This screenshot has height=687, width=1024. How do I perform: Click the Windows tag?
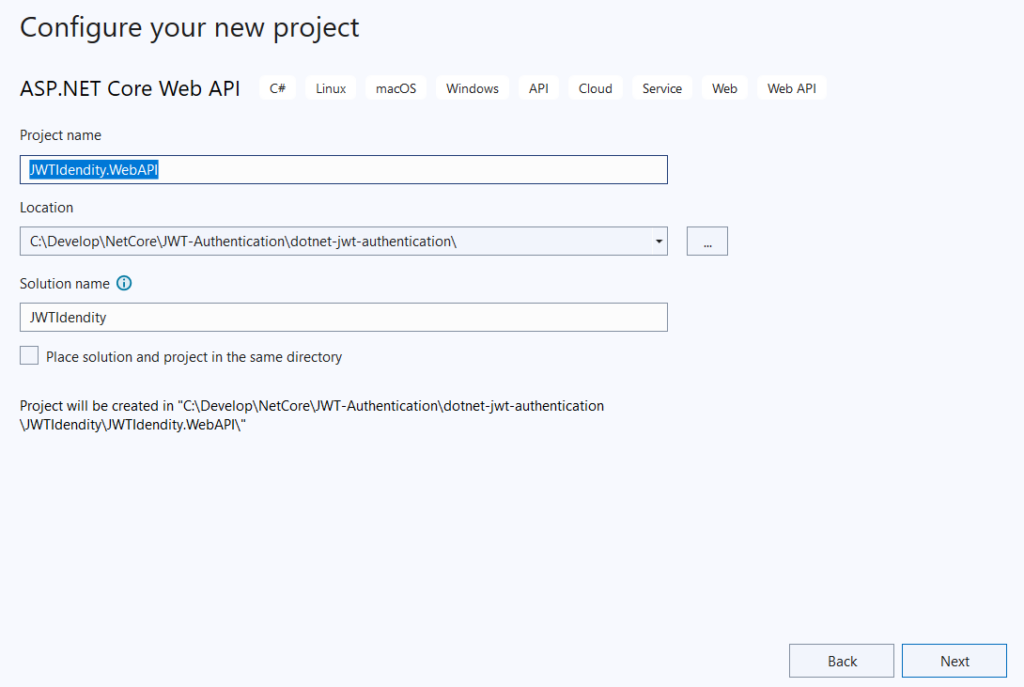point(472,88)
